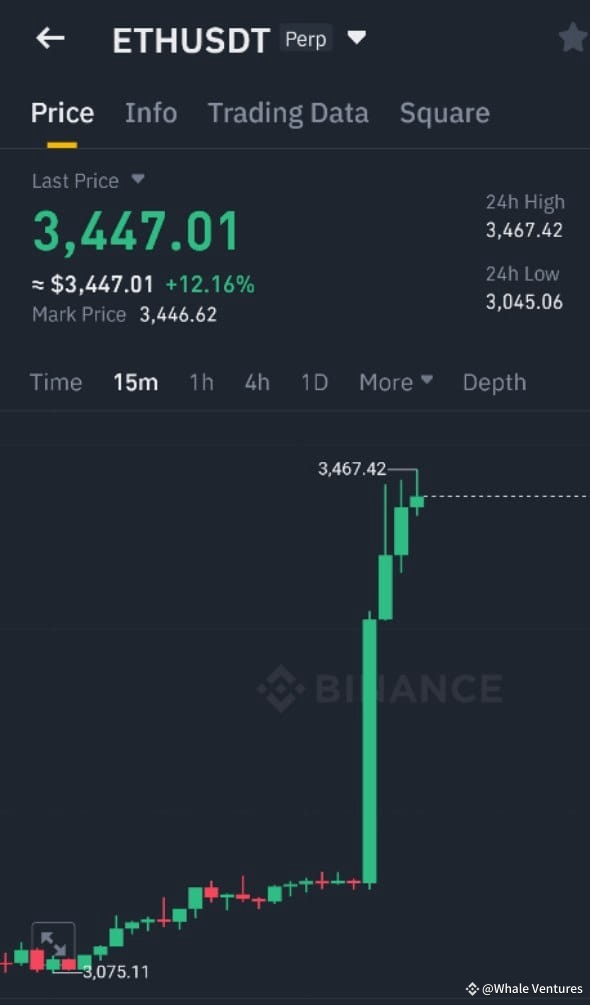Image resolution: width=590 pixels, height=1005 pixels.
Task: Switch chart to 1h timeframe
Action: tap(201, 382)
